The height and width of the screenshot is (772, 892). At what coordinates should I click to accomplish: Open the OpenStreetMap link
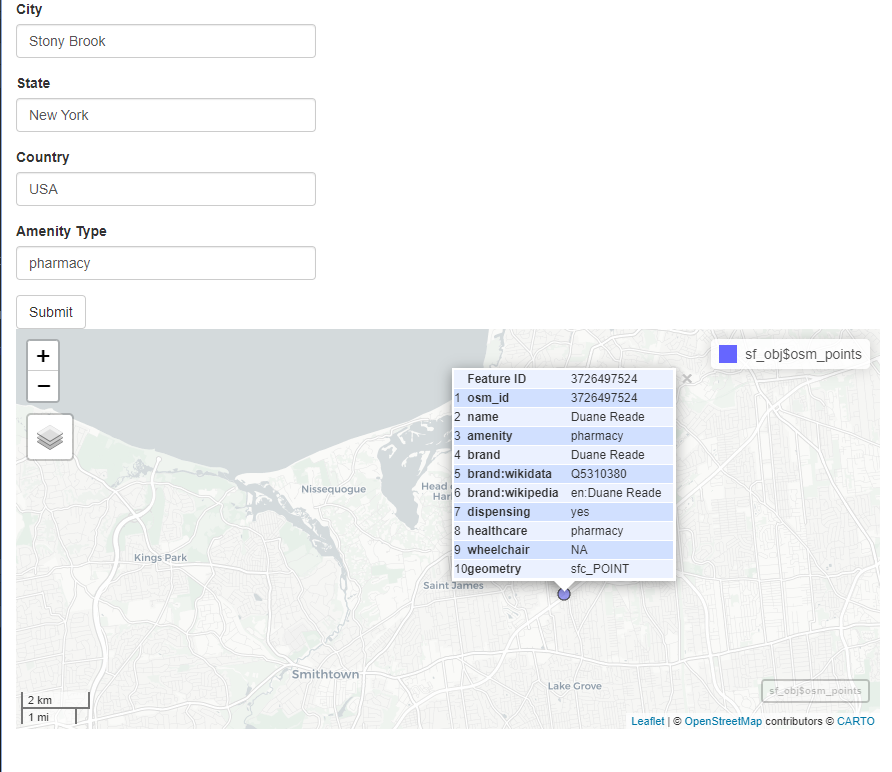click(x=722, y=721)
